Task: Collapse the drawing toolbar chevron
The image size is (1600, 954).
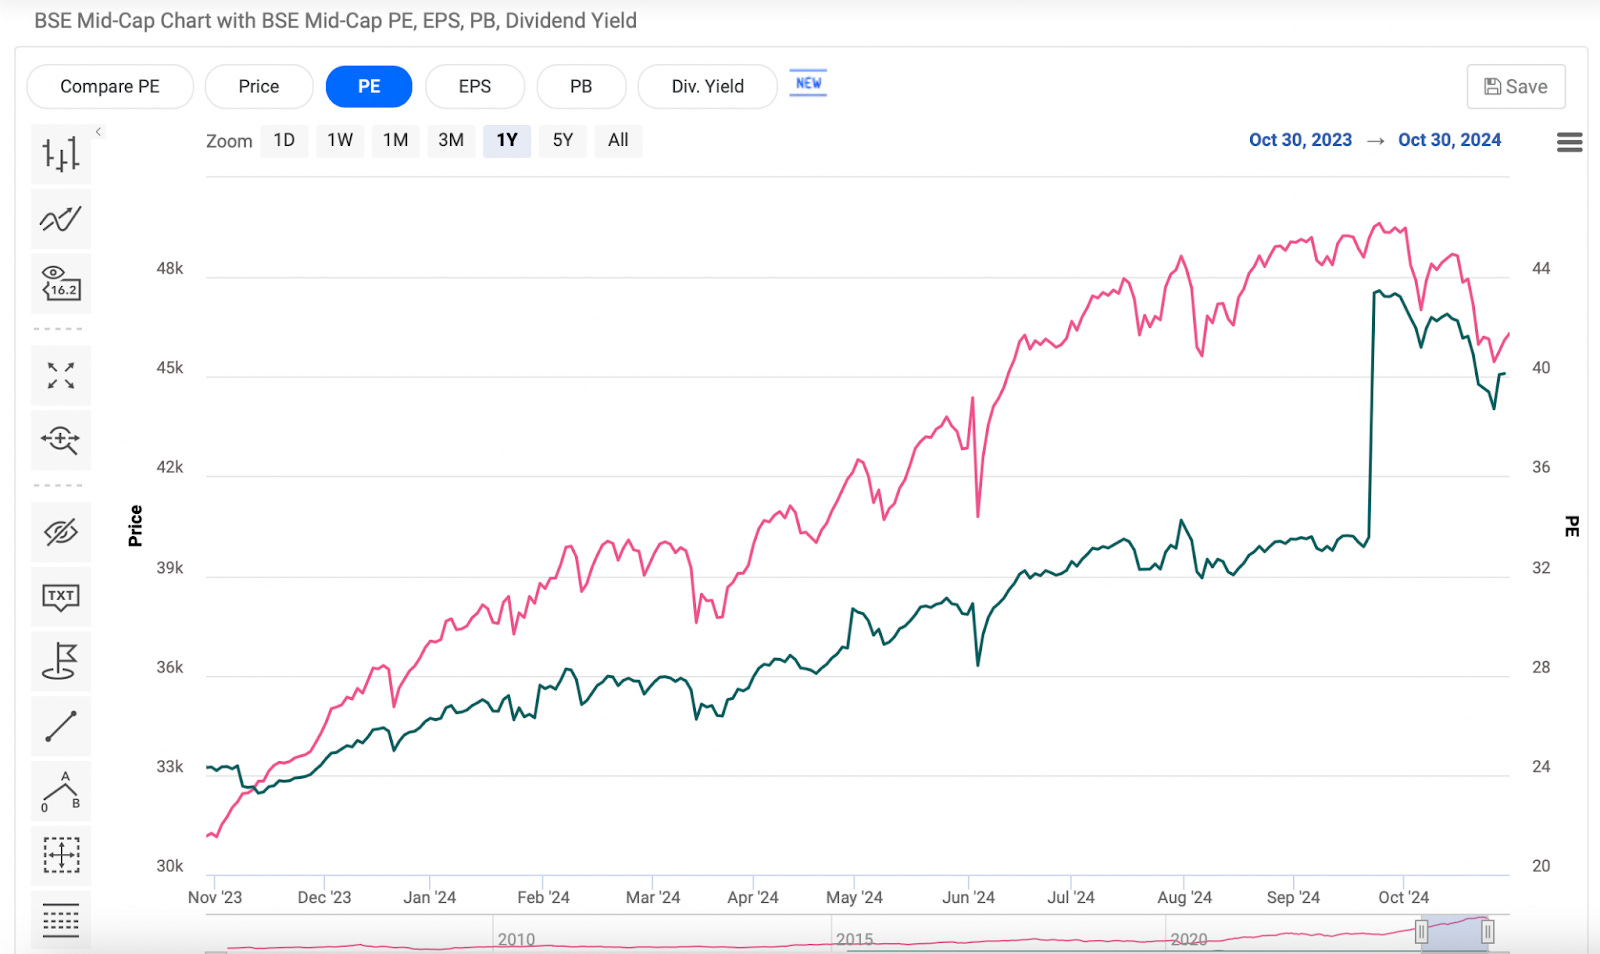Action: tap(98, 132)
